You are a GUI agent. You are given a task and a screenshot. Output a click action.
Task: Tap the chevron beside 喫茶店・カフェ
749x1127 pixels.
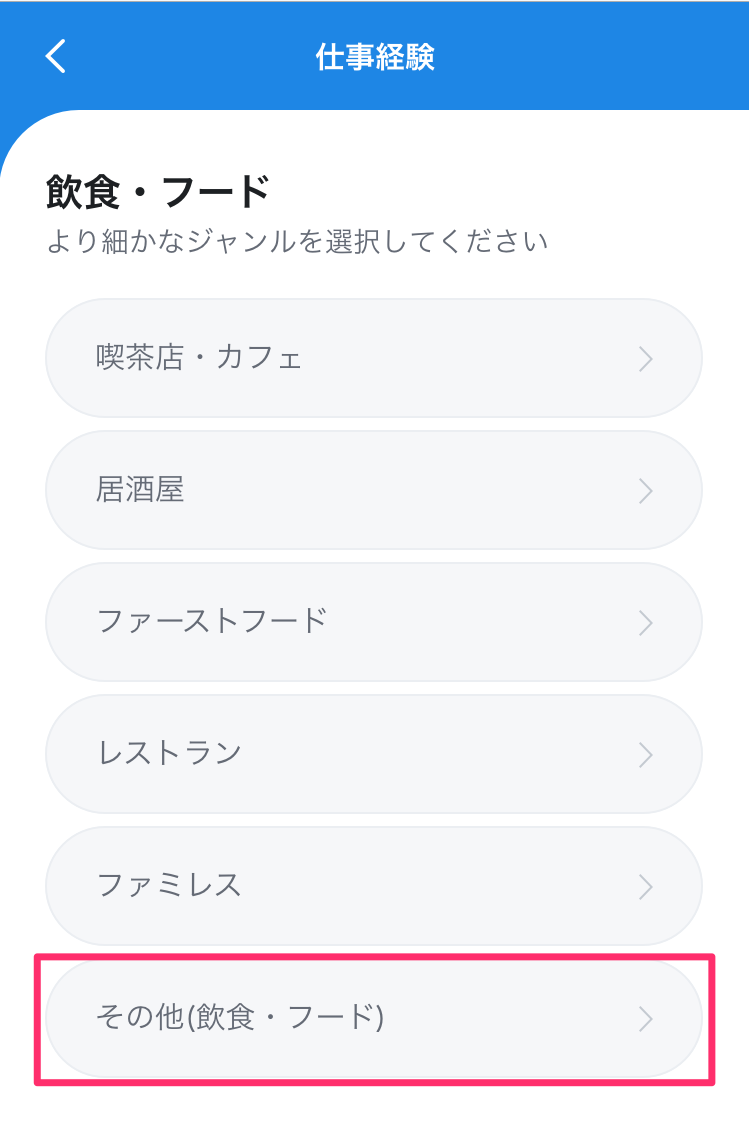point(645,359)
